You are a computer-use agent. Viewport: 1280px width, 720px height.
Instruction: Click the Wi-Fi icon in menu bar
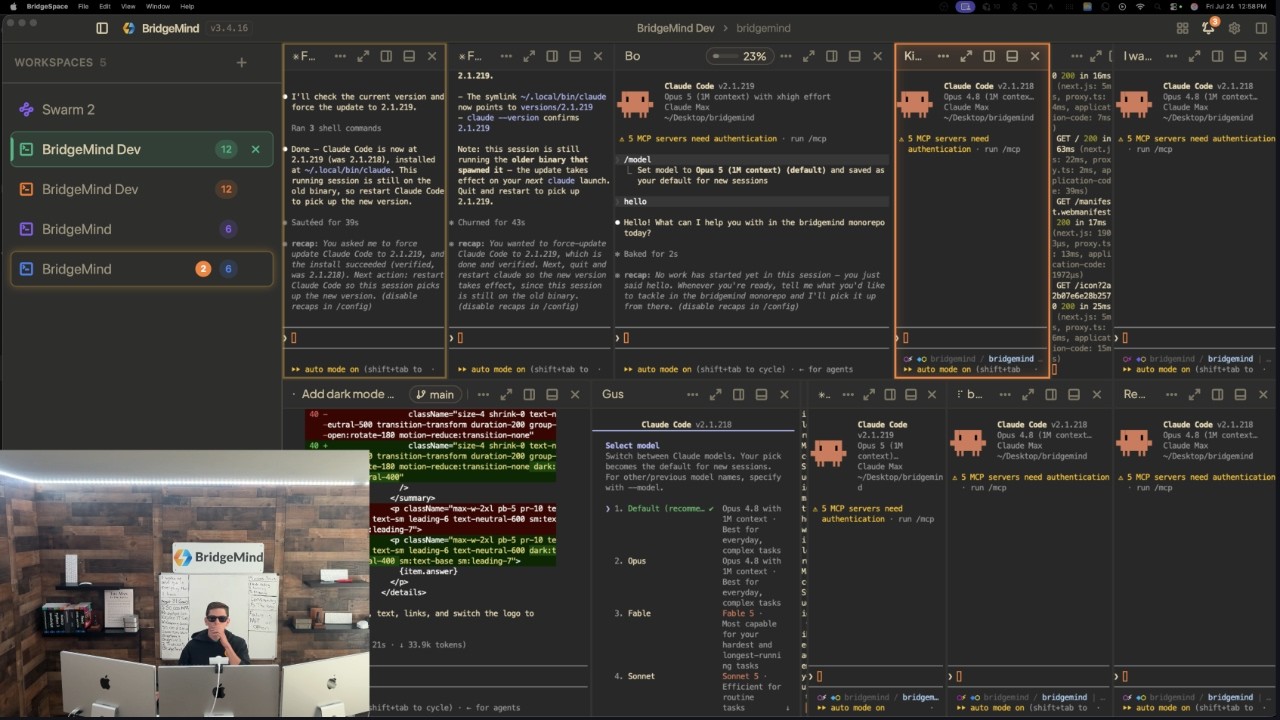pos(1139,6)
